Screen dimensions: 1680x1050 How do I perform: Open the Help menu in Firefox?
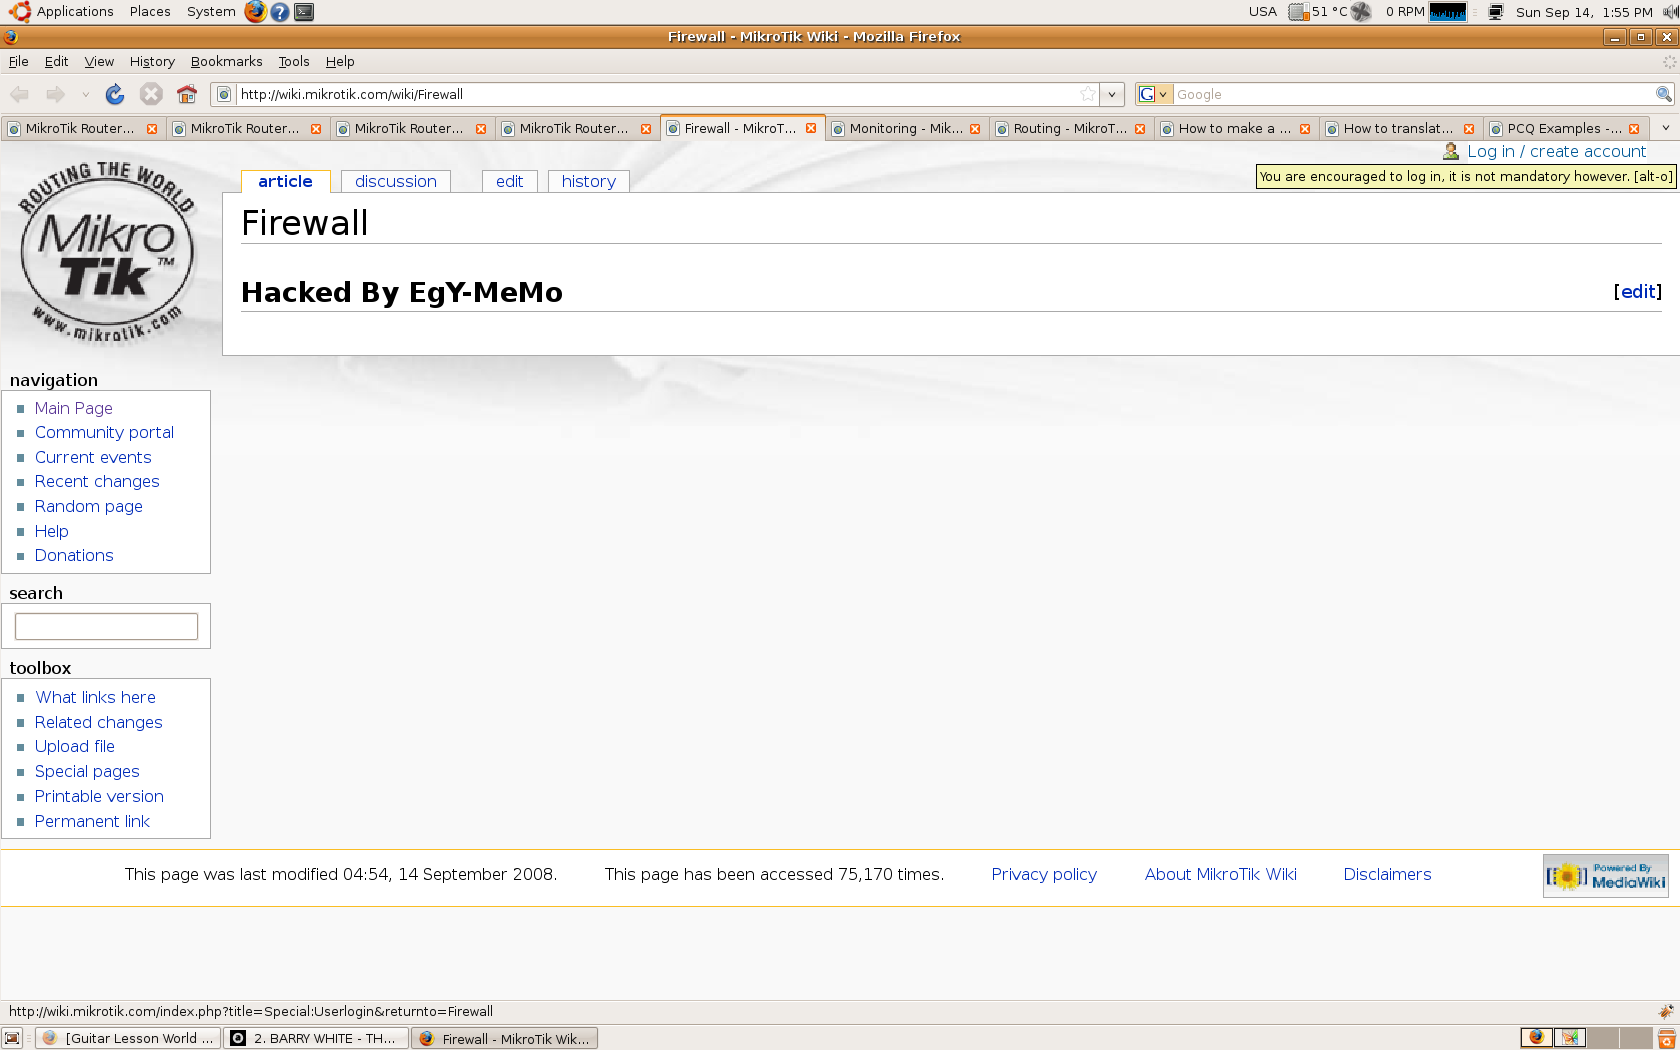click(x=340, y=61)
